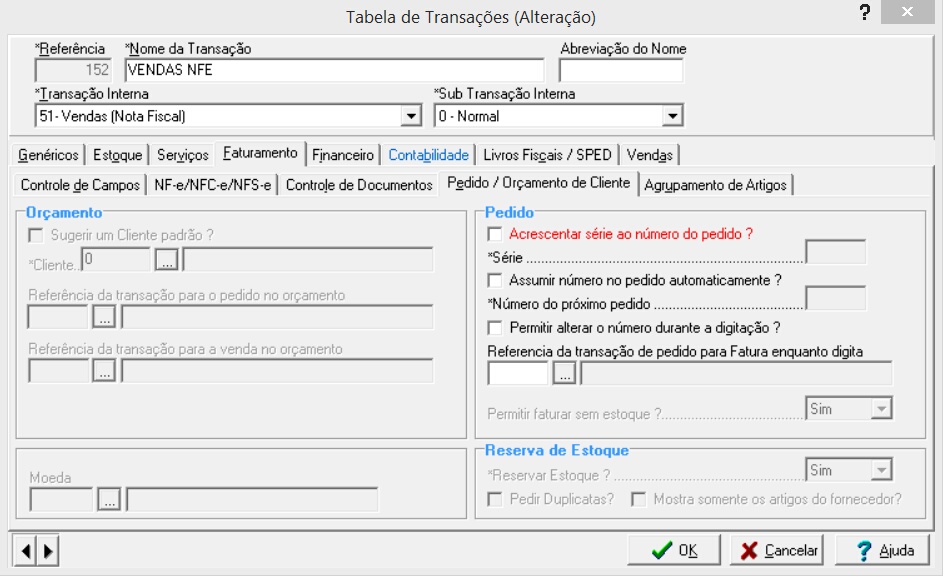This screenshot has width=944, height=577.
Task: Click the Número do próximo pedido field
Action: click(x=836, y=298)
